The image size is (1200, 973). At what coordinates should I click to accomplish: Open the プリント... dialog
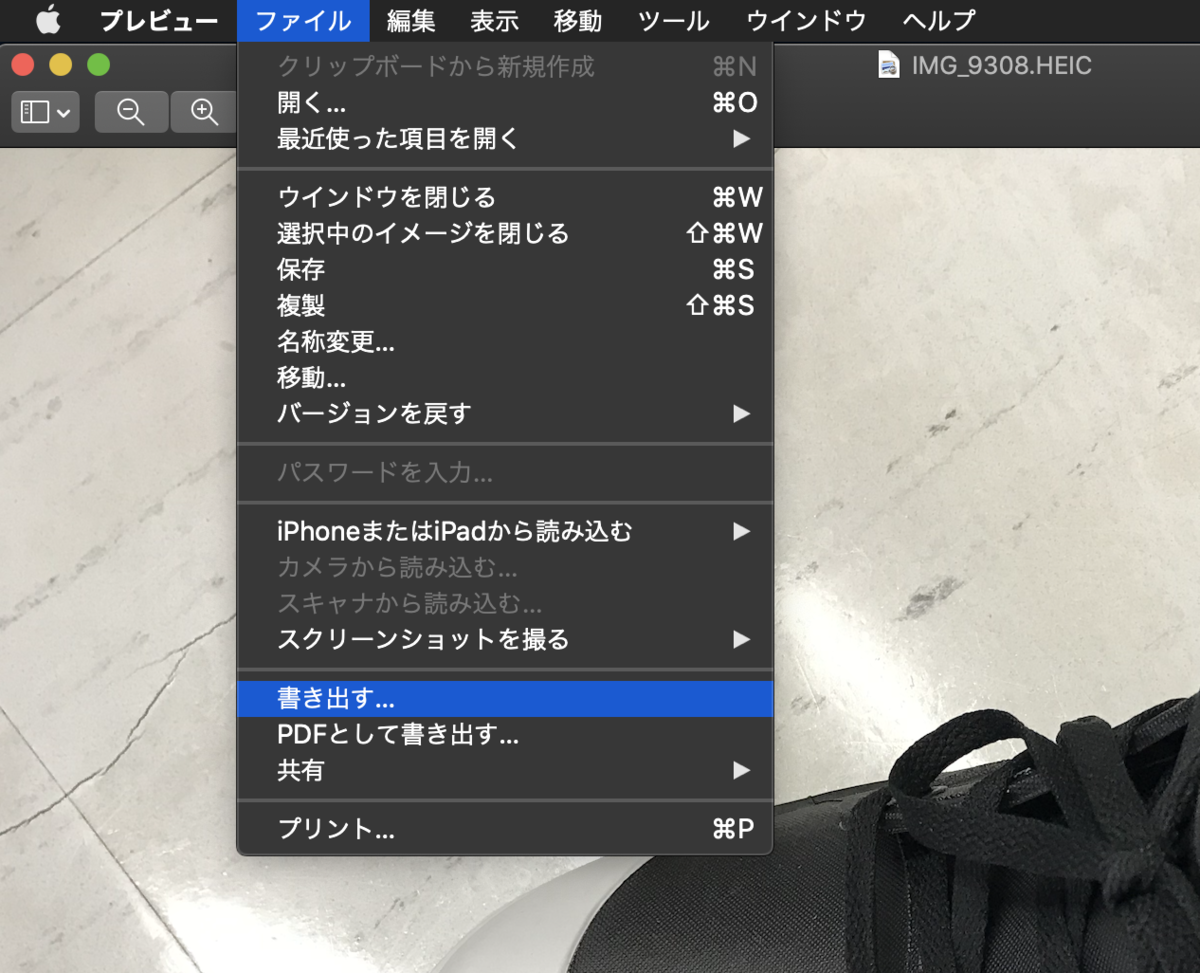(x=324, y=828)
